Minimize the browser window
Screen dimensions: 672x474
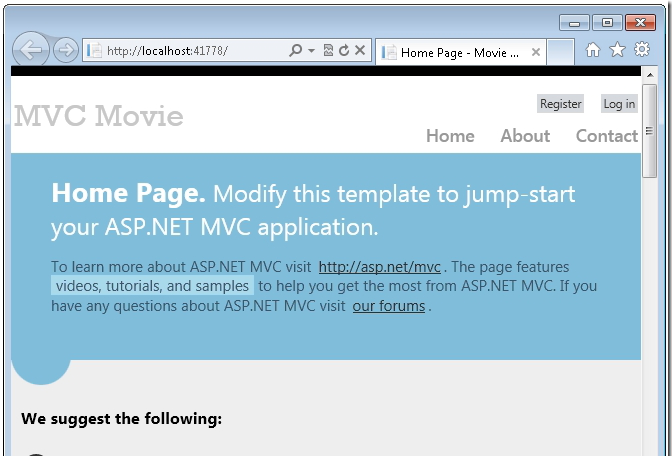pos(574,23)
